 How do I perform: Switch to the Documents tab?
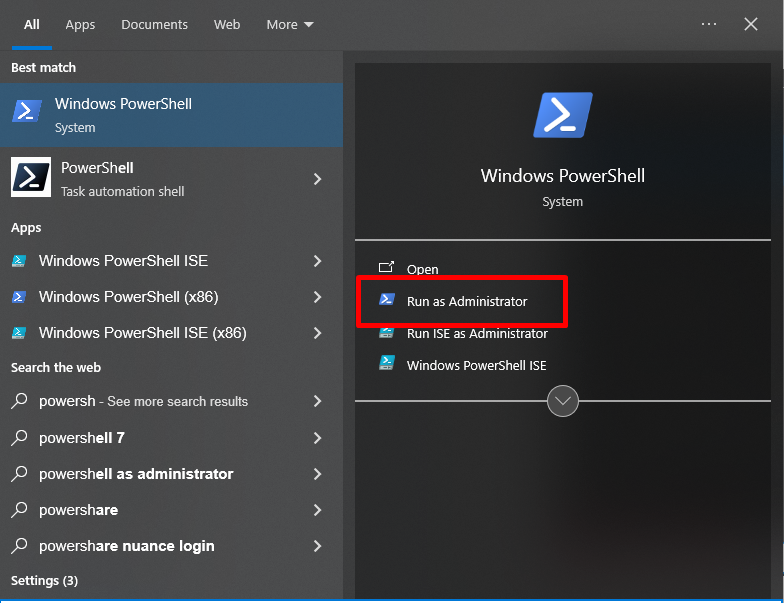[x=154, y=24]
